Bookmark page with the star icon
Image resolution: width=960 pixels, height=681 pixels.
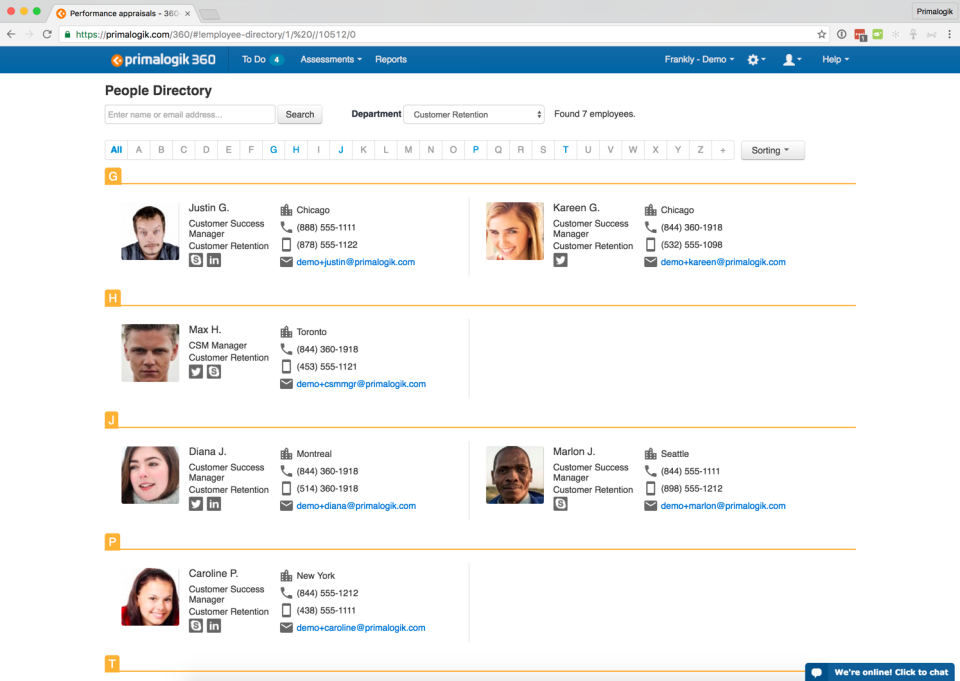click(822, 34)
